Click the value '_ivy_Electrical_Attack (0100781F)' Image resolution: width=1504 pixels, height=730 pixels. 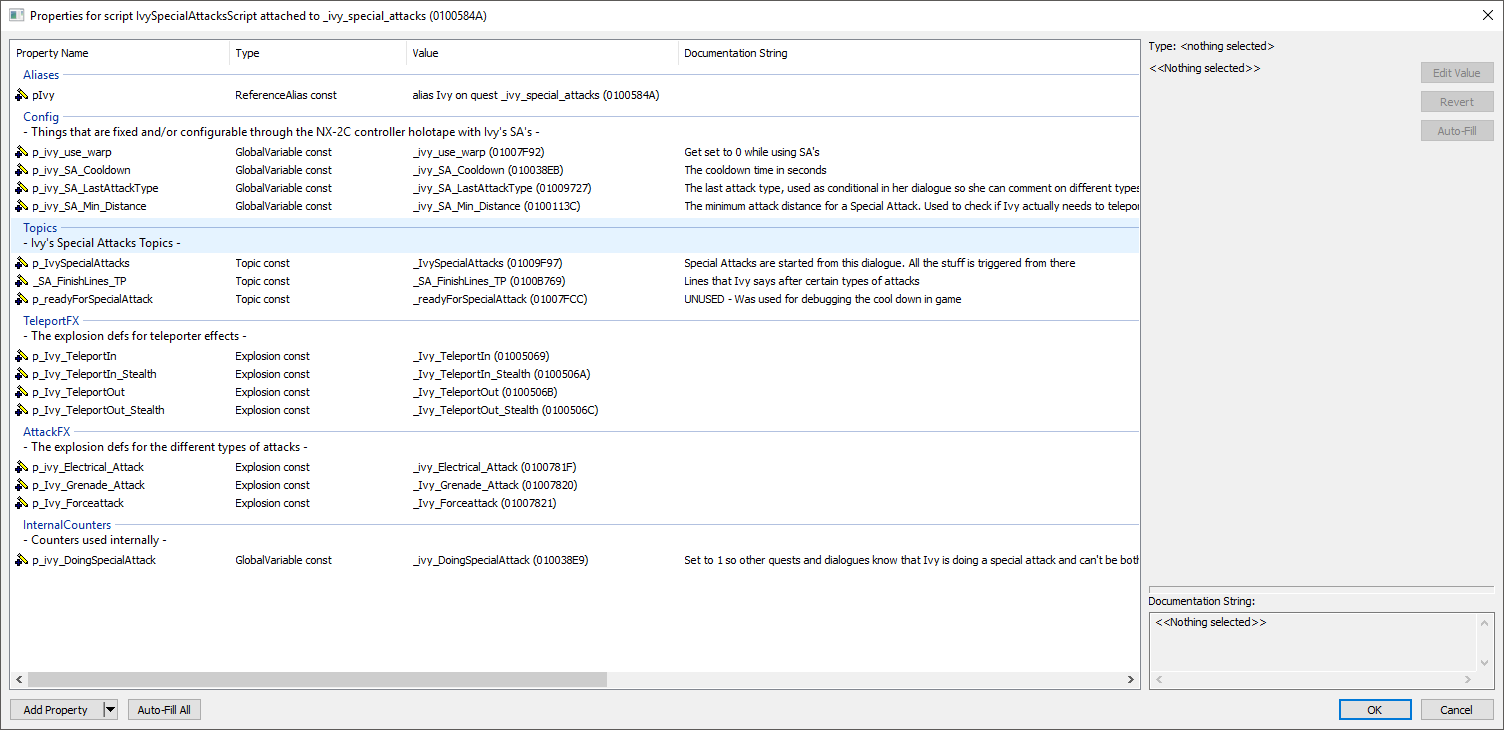(494, 467)
